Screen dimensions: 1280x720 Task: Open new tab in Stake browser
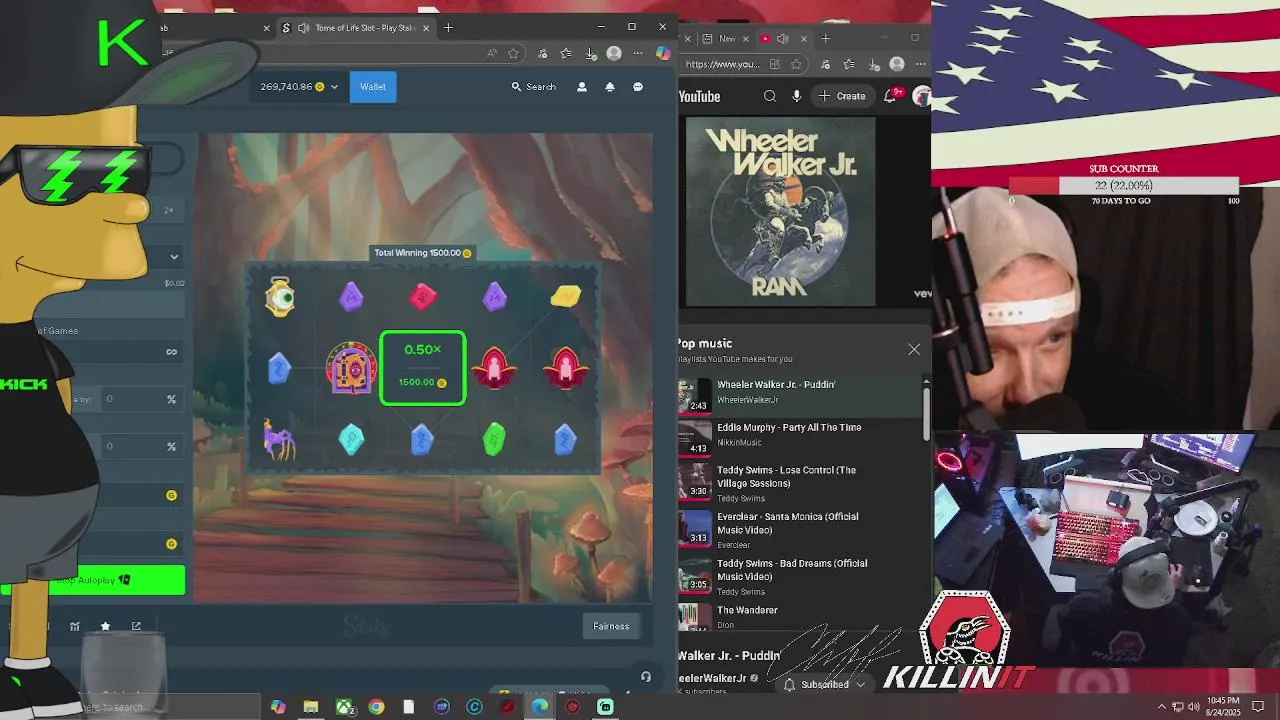click(448, 28)
